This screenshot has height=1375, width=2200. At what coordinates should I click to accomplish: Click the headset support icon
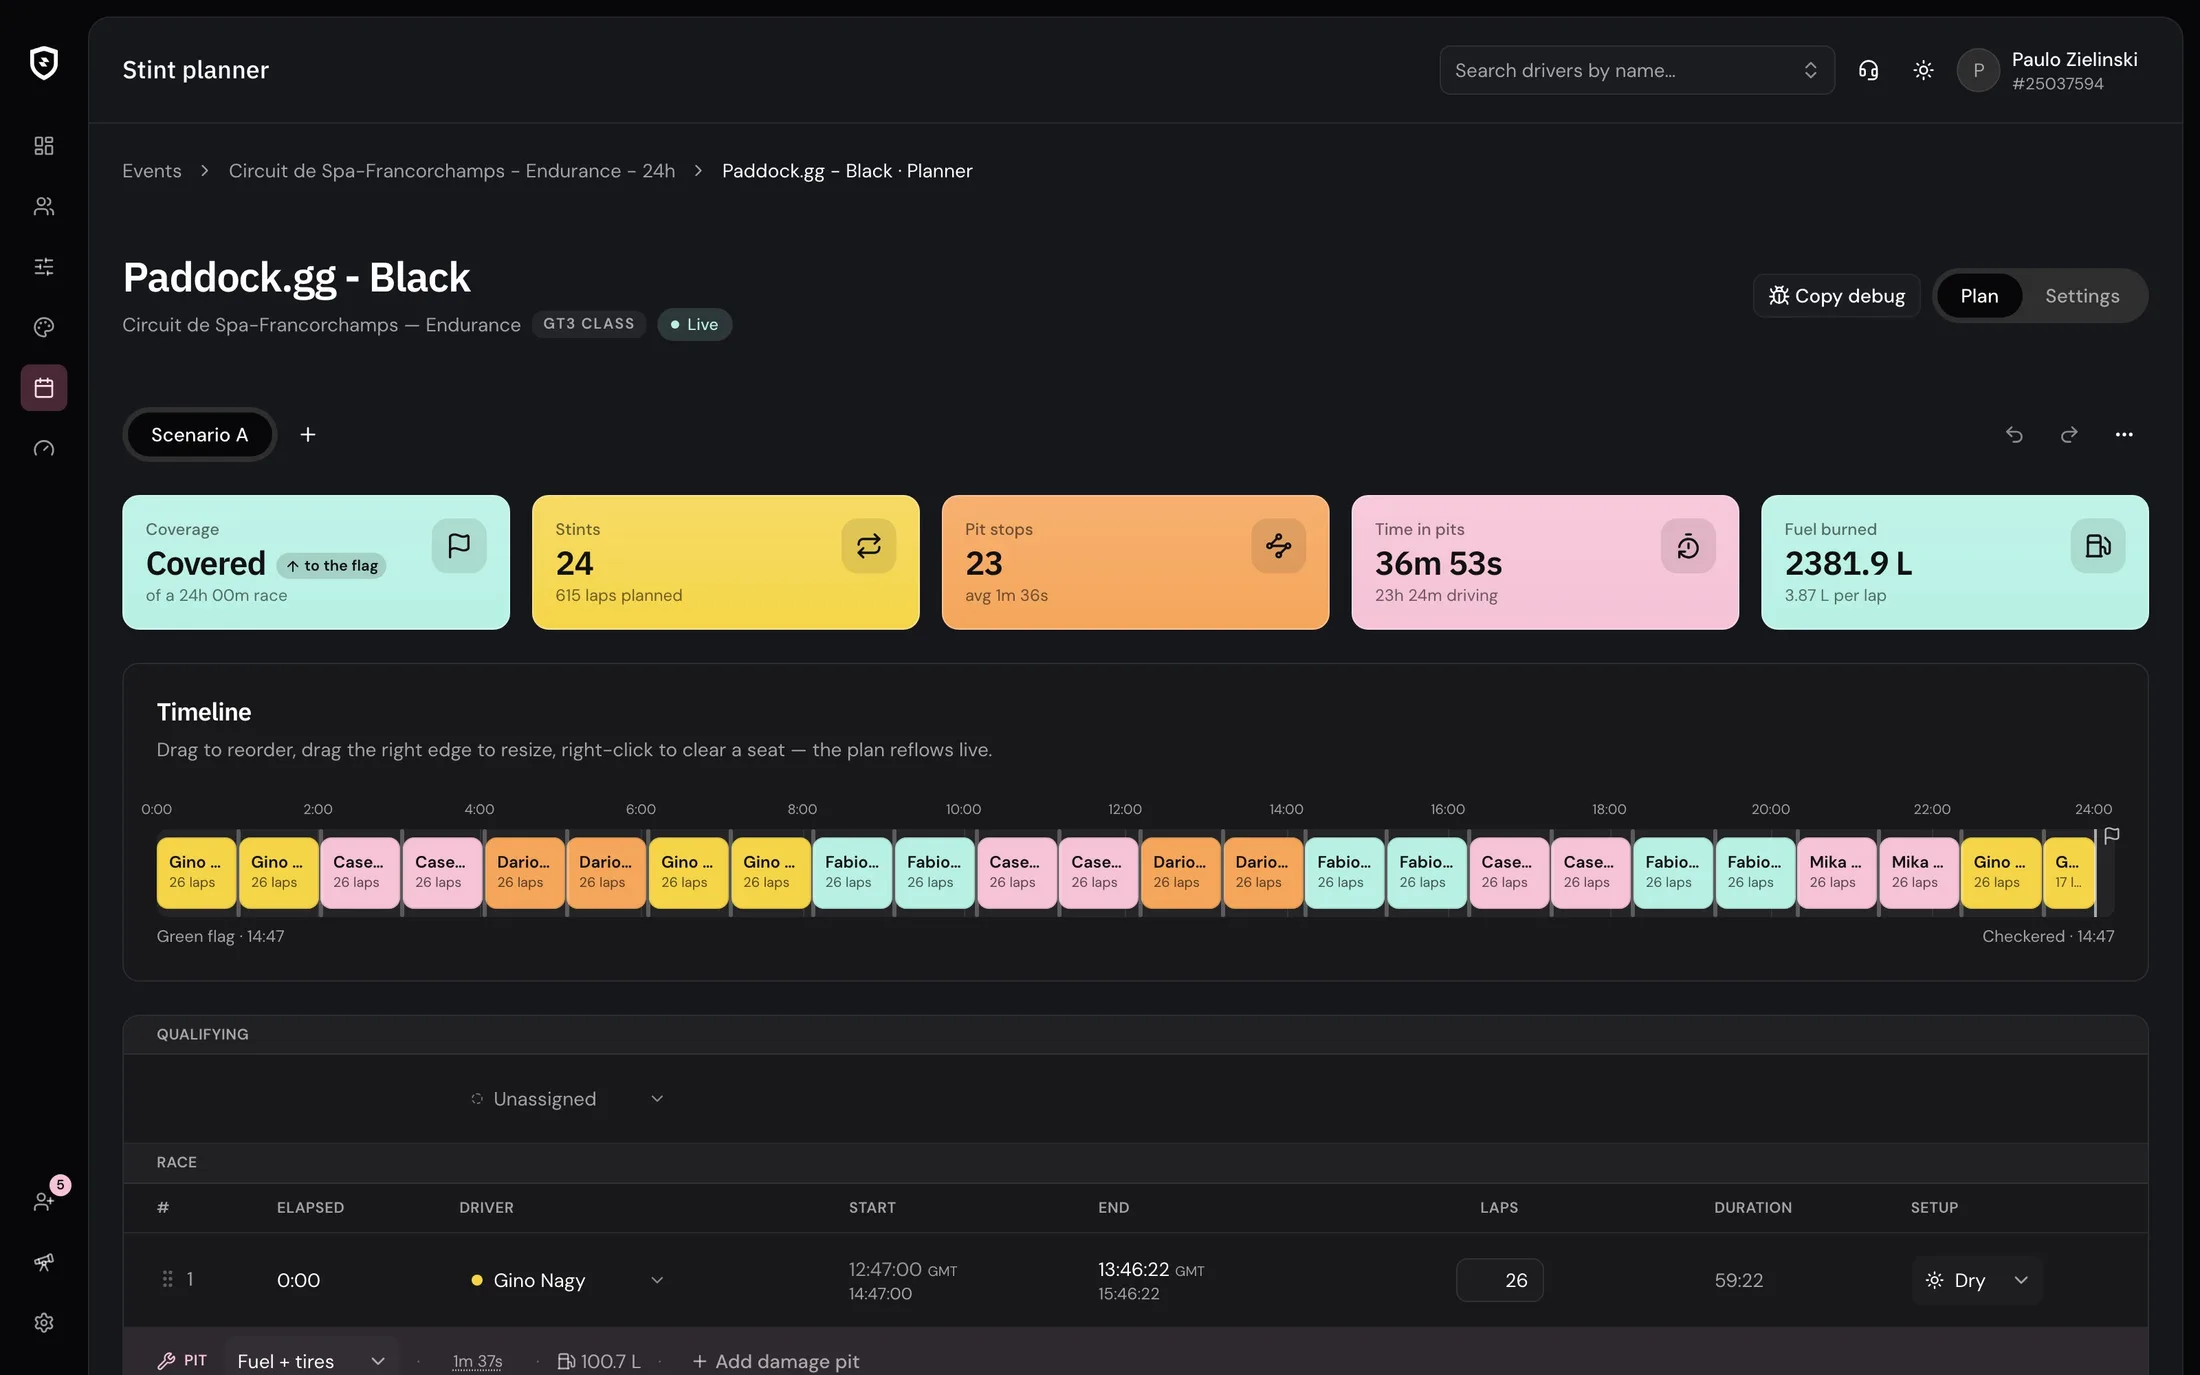tap(1868, 70)
